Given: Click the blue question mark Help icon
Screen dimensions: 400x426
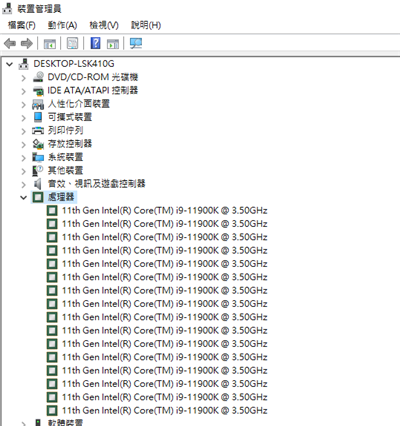Looking at the screenshot, I should [x=95, y=43].
